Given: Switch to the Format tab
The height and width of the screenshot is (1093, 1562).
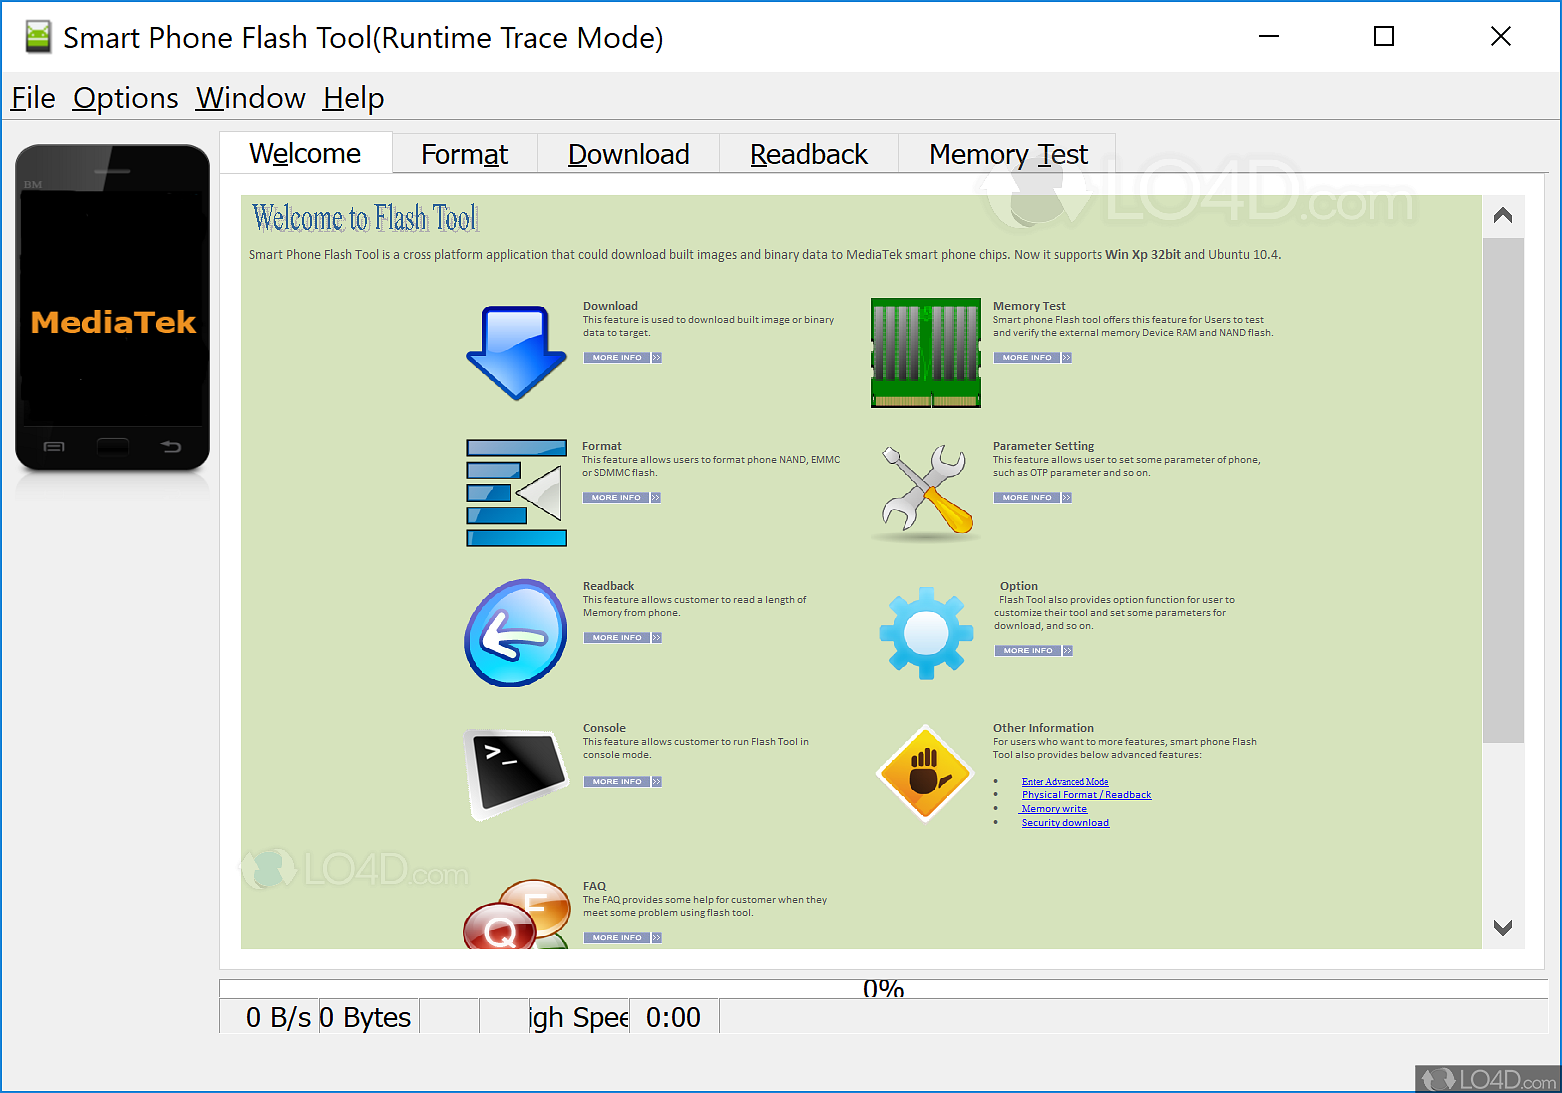Looking at the screenshot, I should click(465, 154).
